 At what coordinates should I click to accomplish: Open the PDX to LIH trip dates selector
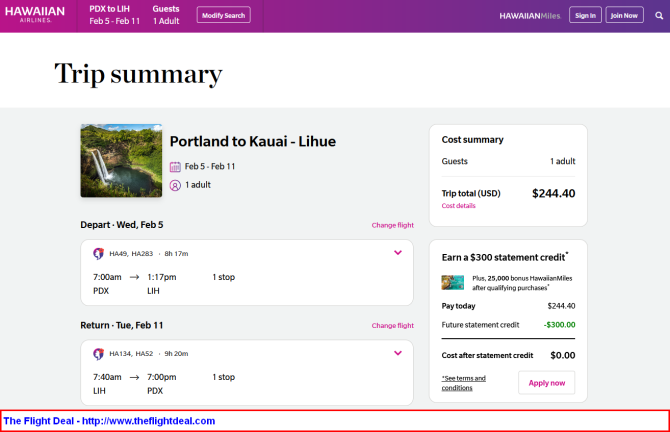tap(115, 15)
